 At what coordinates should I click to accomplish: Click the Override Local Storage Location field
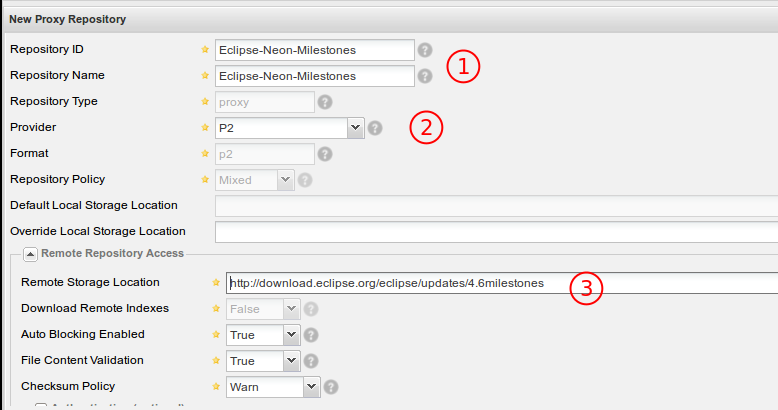[496, 232]
